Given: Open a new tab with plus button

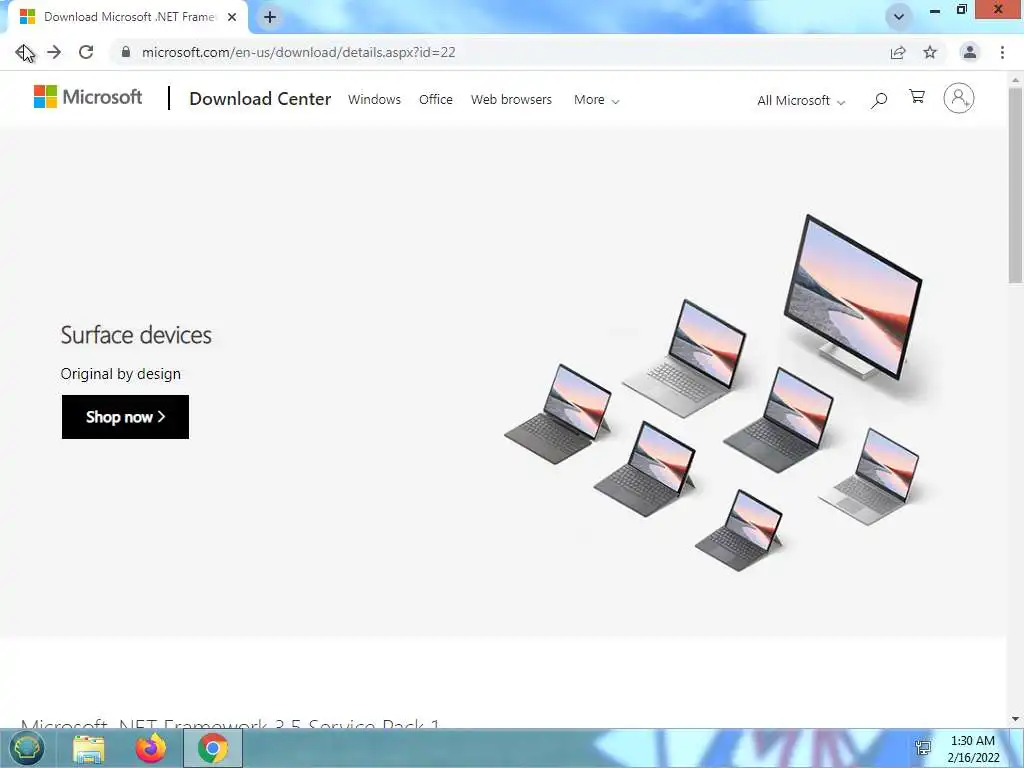Looking at the screenshot, I should [270, 17].
